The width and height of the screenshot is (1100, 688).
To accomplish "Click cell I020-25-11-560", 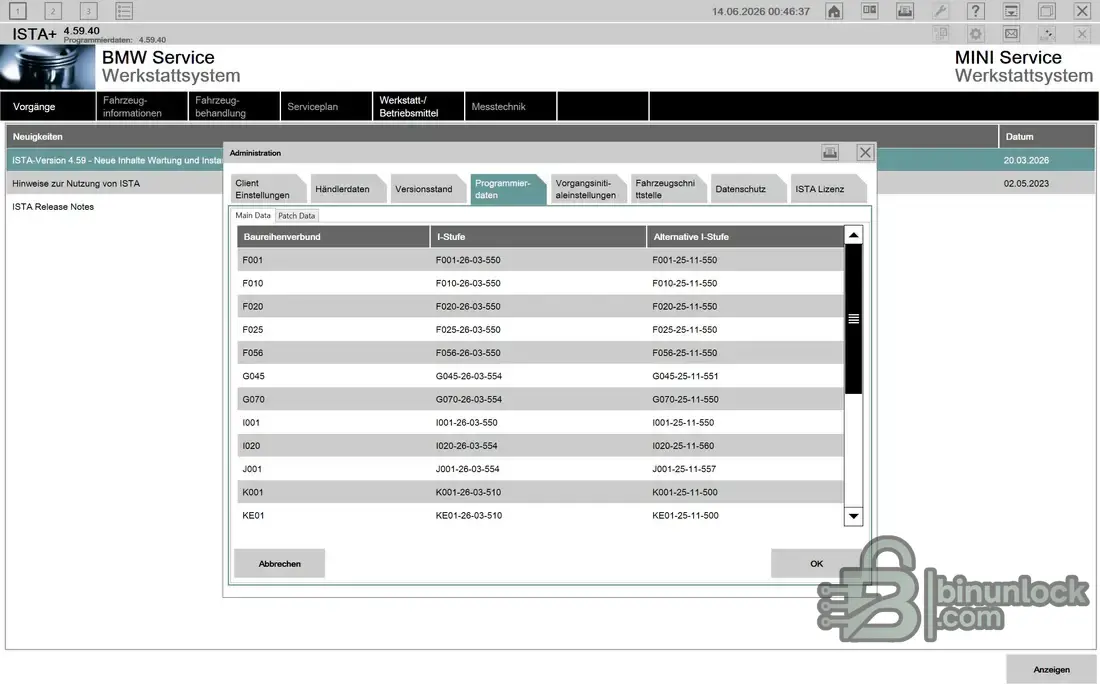I will 683,445.
